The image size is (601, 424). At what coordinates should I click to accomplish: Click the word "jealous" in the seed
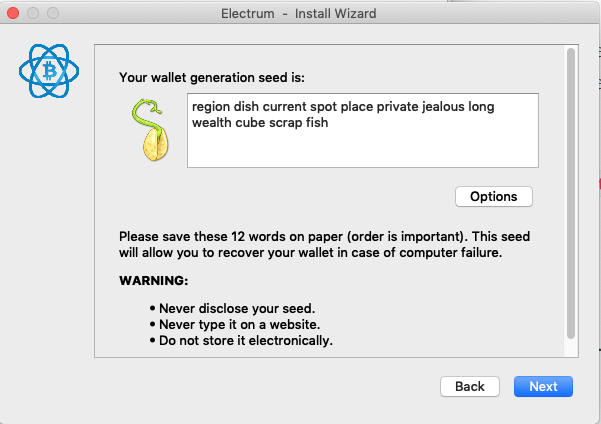443,107
